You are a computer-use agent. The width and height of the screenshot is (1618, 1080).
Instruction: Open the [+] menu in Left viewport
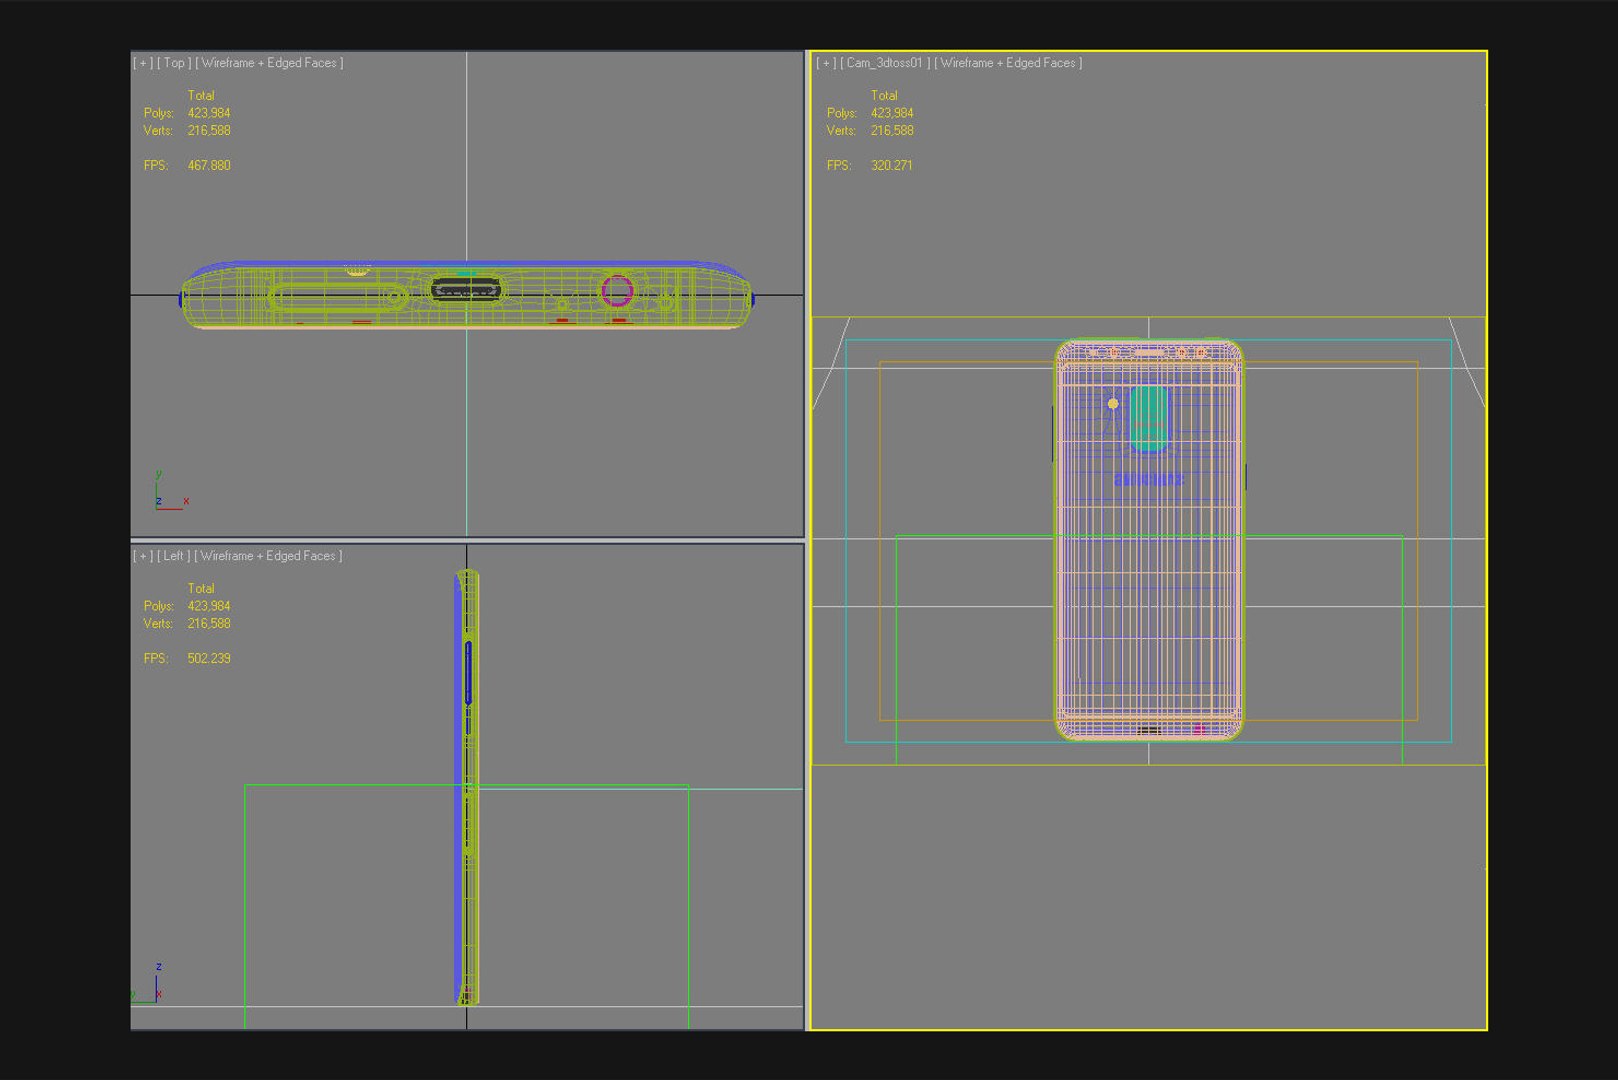pyautogui.click(x=143, y=556)
